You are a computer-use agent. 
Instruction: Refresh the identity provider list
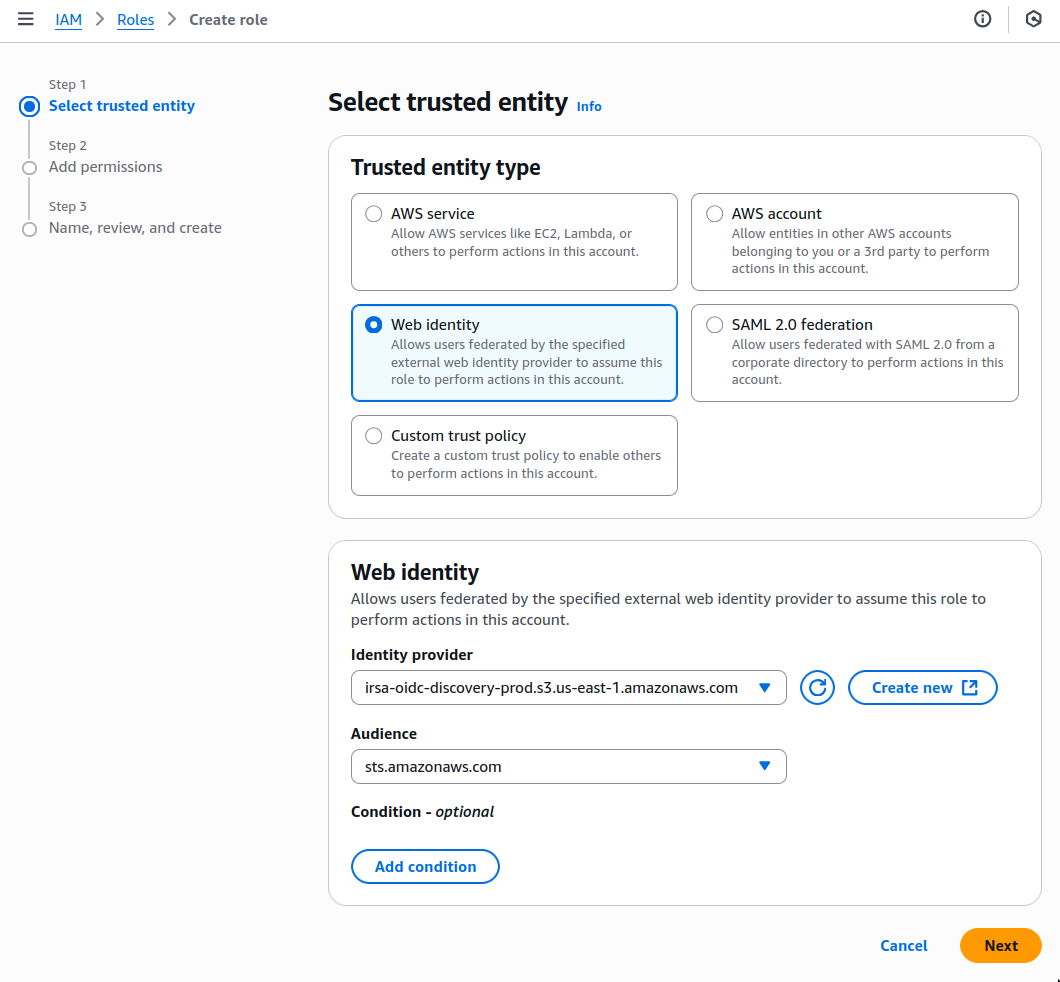pos(817,687)
